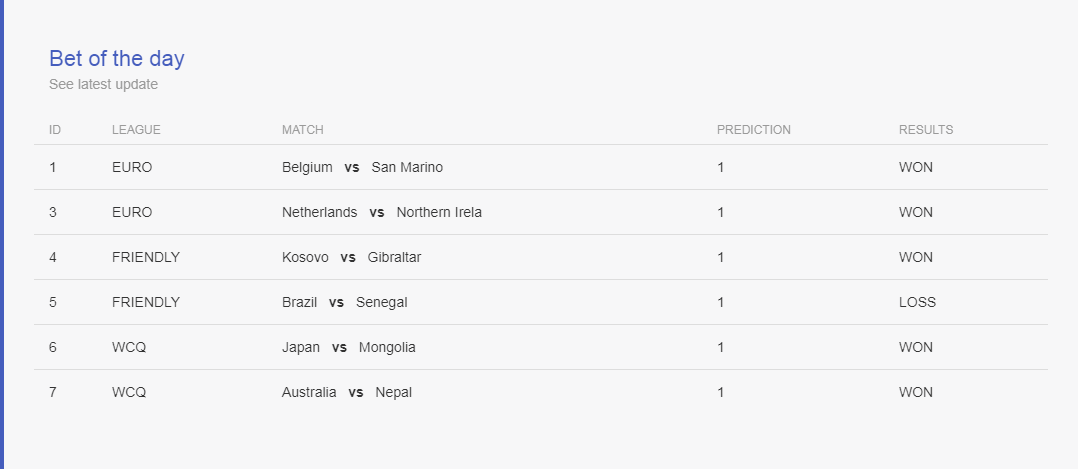Open the Japan vs Mongolia match
1078x469 pixels.
click(x=349, y=347)
